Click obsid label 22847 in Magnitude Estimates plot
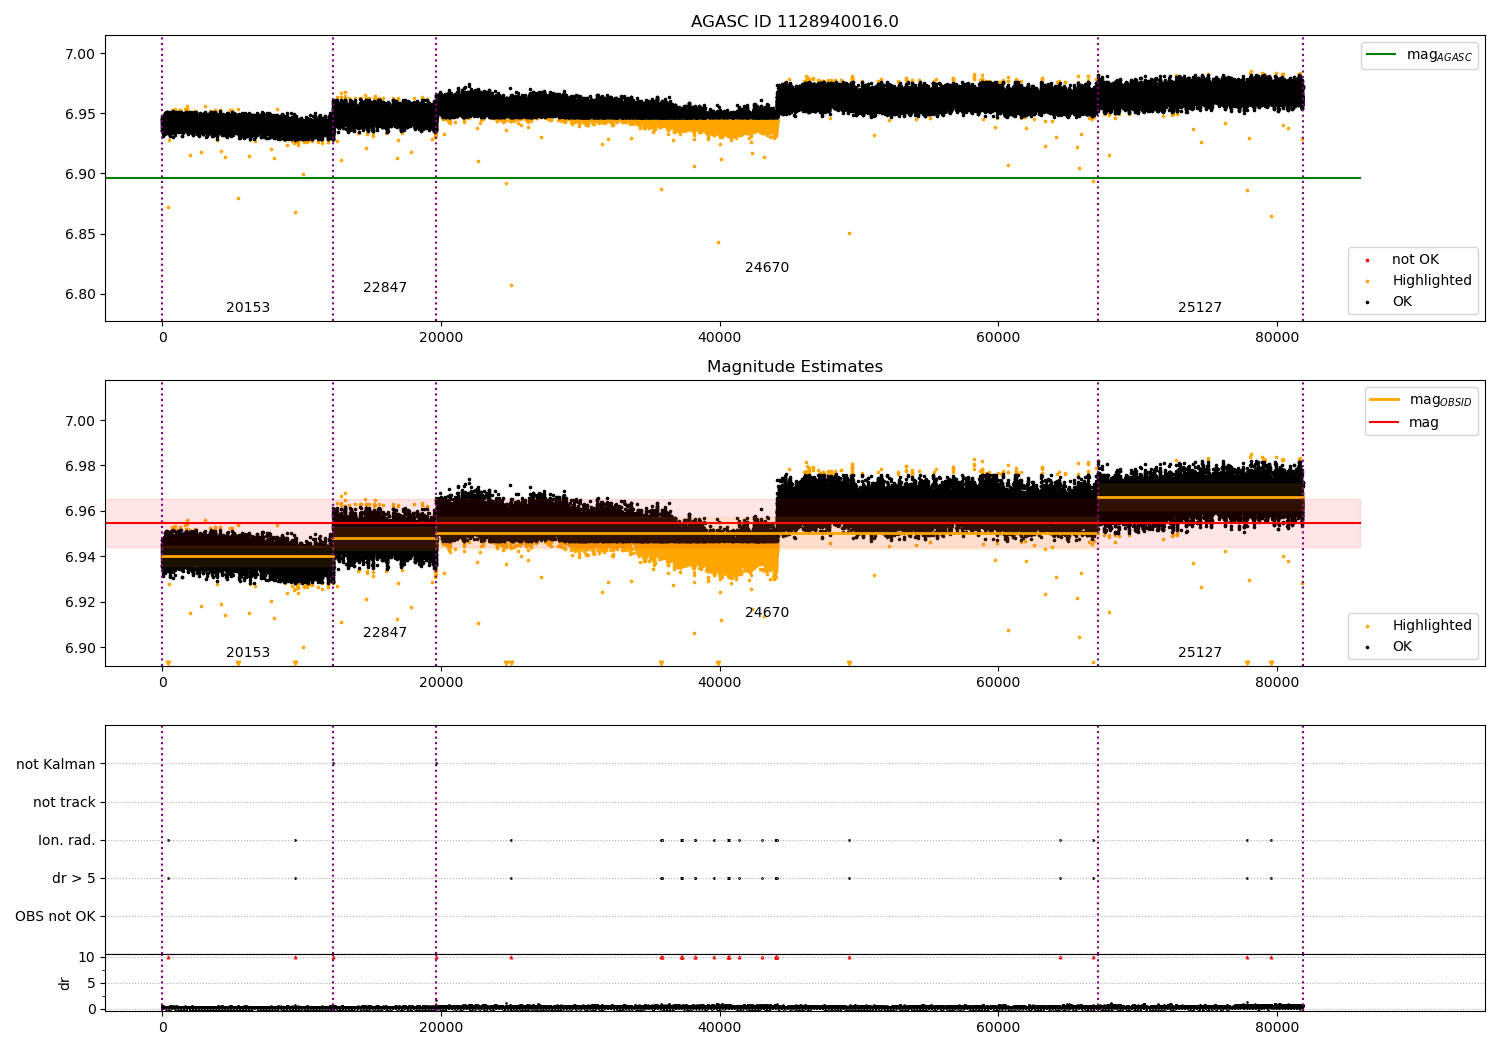Viewport: 1500px width, 1050px height. pyautogui.click(x=385, y=633)
